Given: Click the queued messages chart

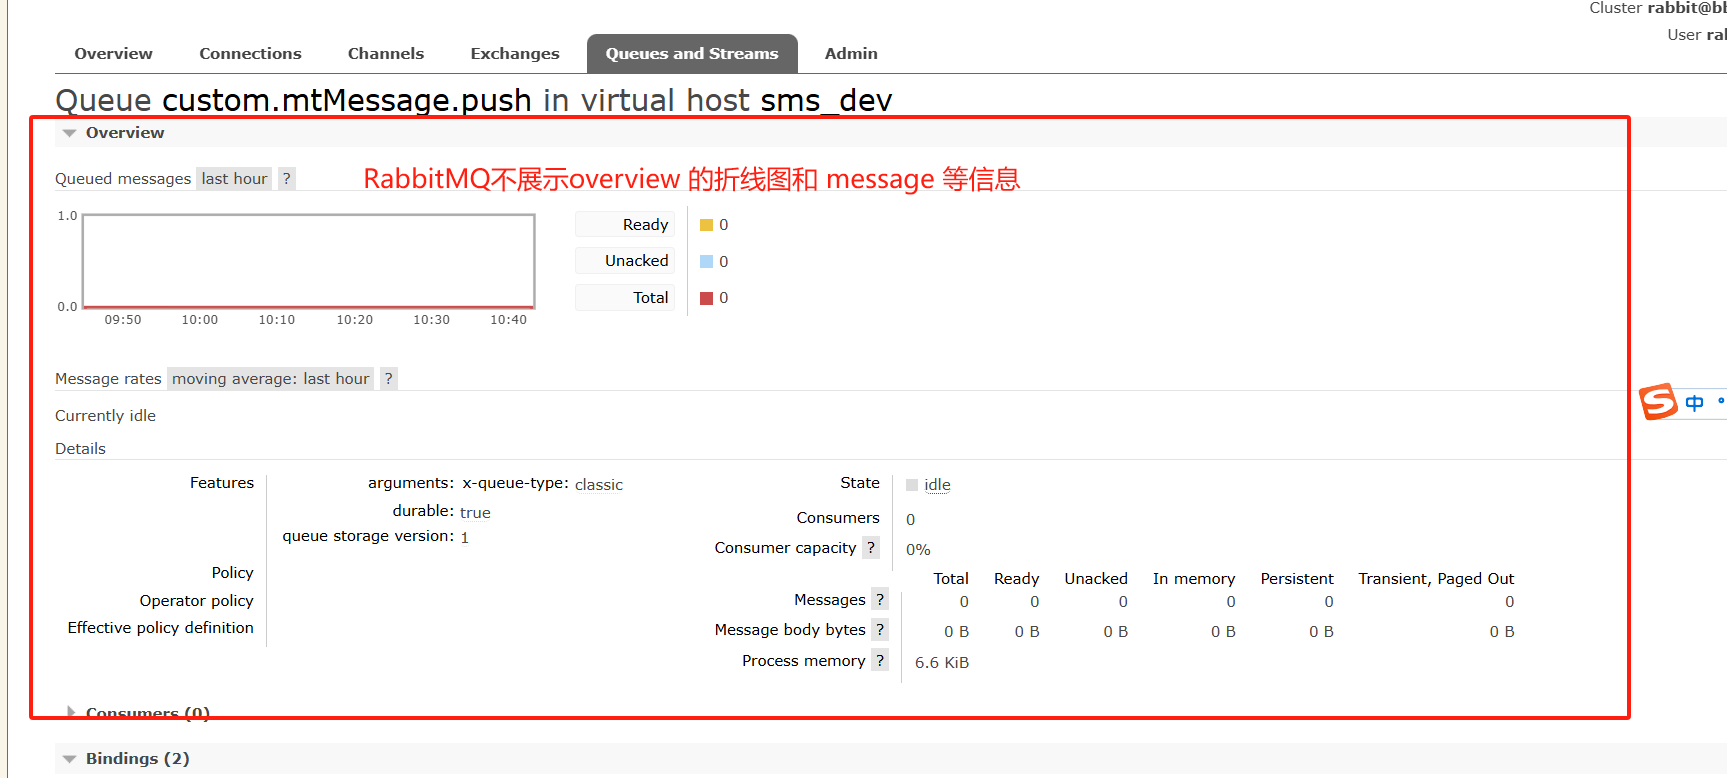Looking at the screenshot, I should (309, 261).
